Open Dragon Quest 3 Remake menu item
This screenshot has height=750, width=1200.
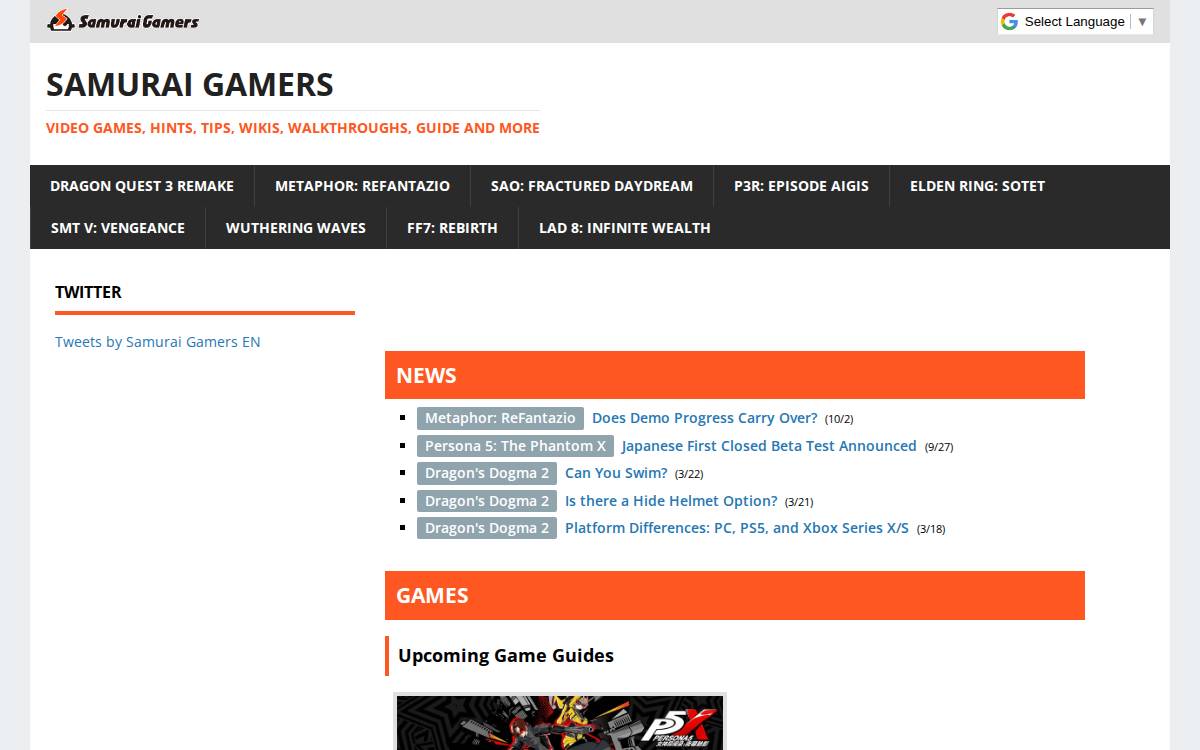(x=142, y=186)
